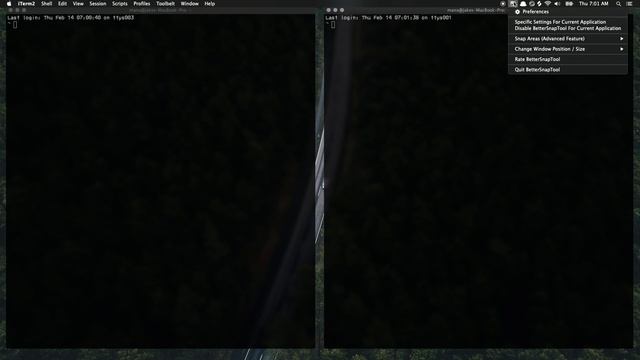
Task: Open the Window menu
Action: pyautogui.click(x=189, y=4)
